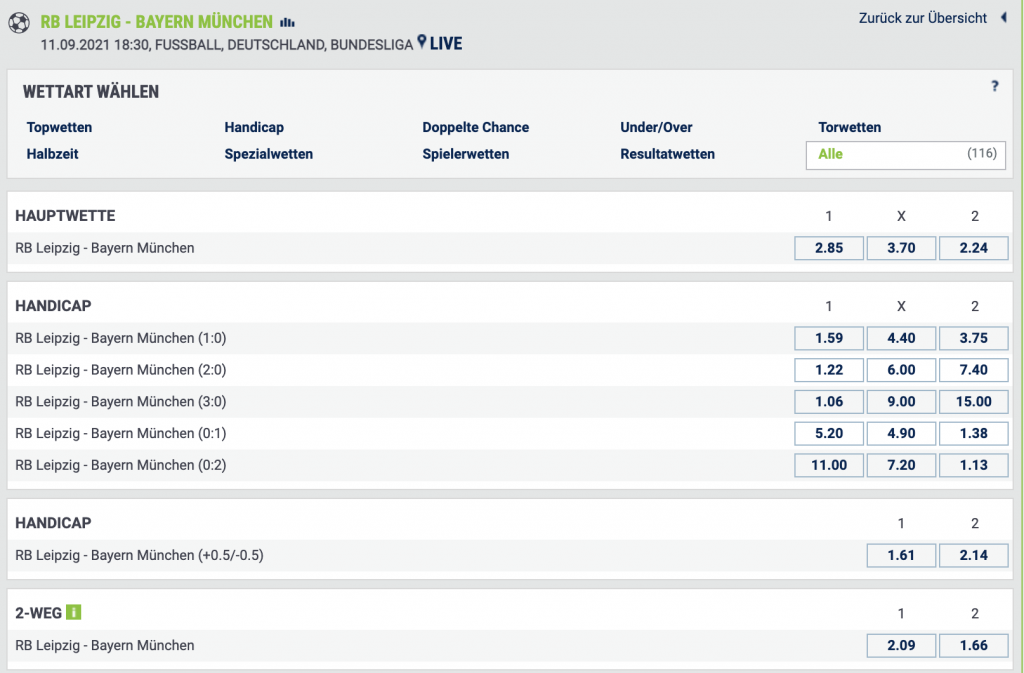
Task: Click the handicap (2:0) row label
Action: [x=121, y=370]
